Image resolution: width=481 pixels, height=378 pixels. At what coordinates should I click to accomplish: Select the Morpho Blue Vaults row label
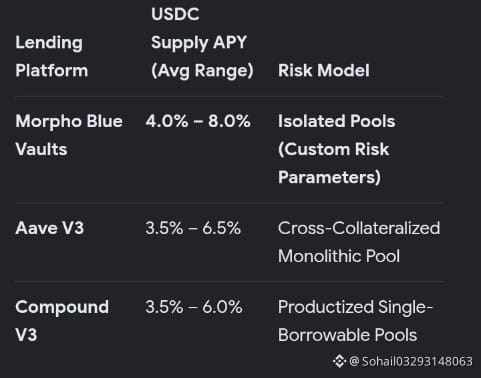click(x=69, y=135)
